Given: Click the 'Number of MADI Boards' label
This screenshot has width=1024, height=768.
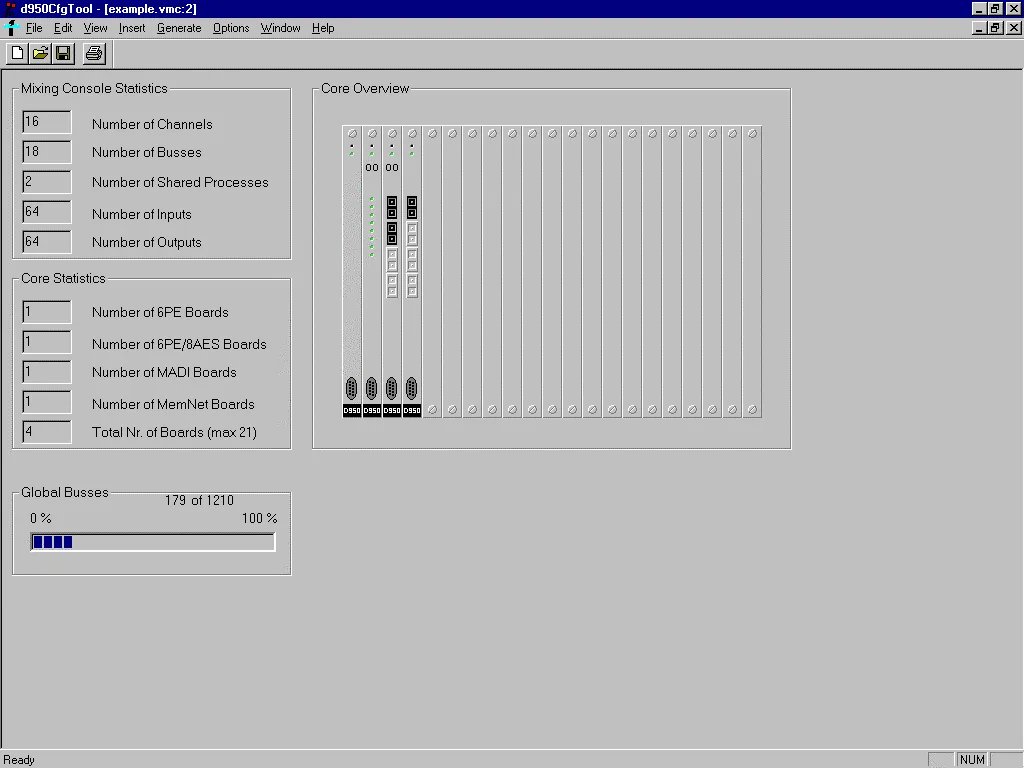Looking at the screenshot, I should [164, 372].
